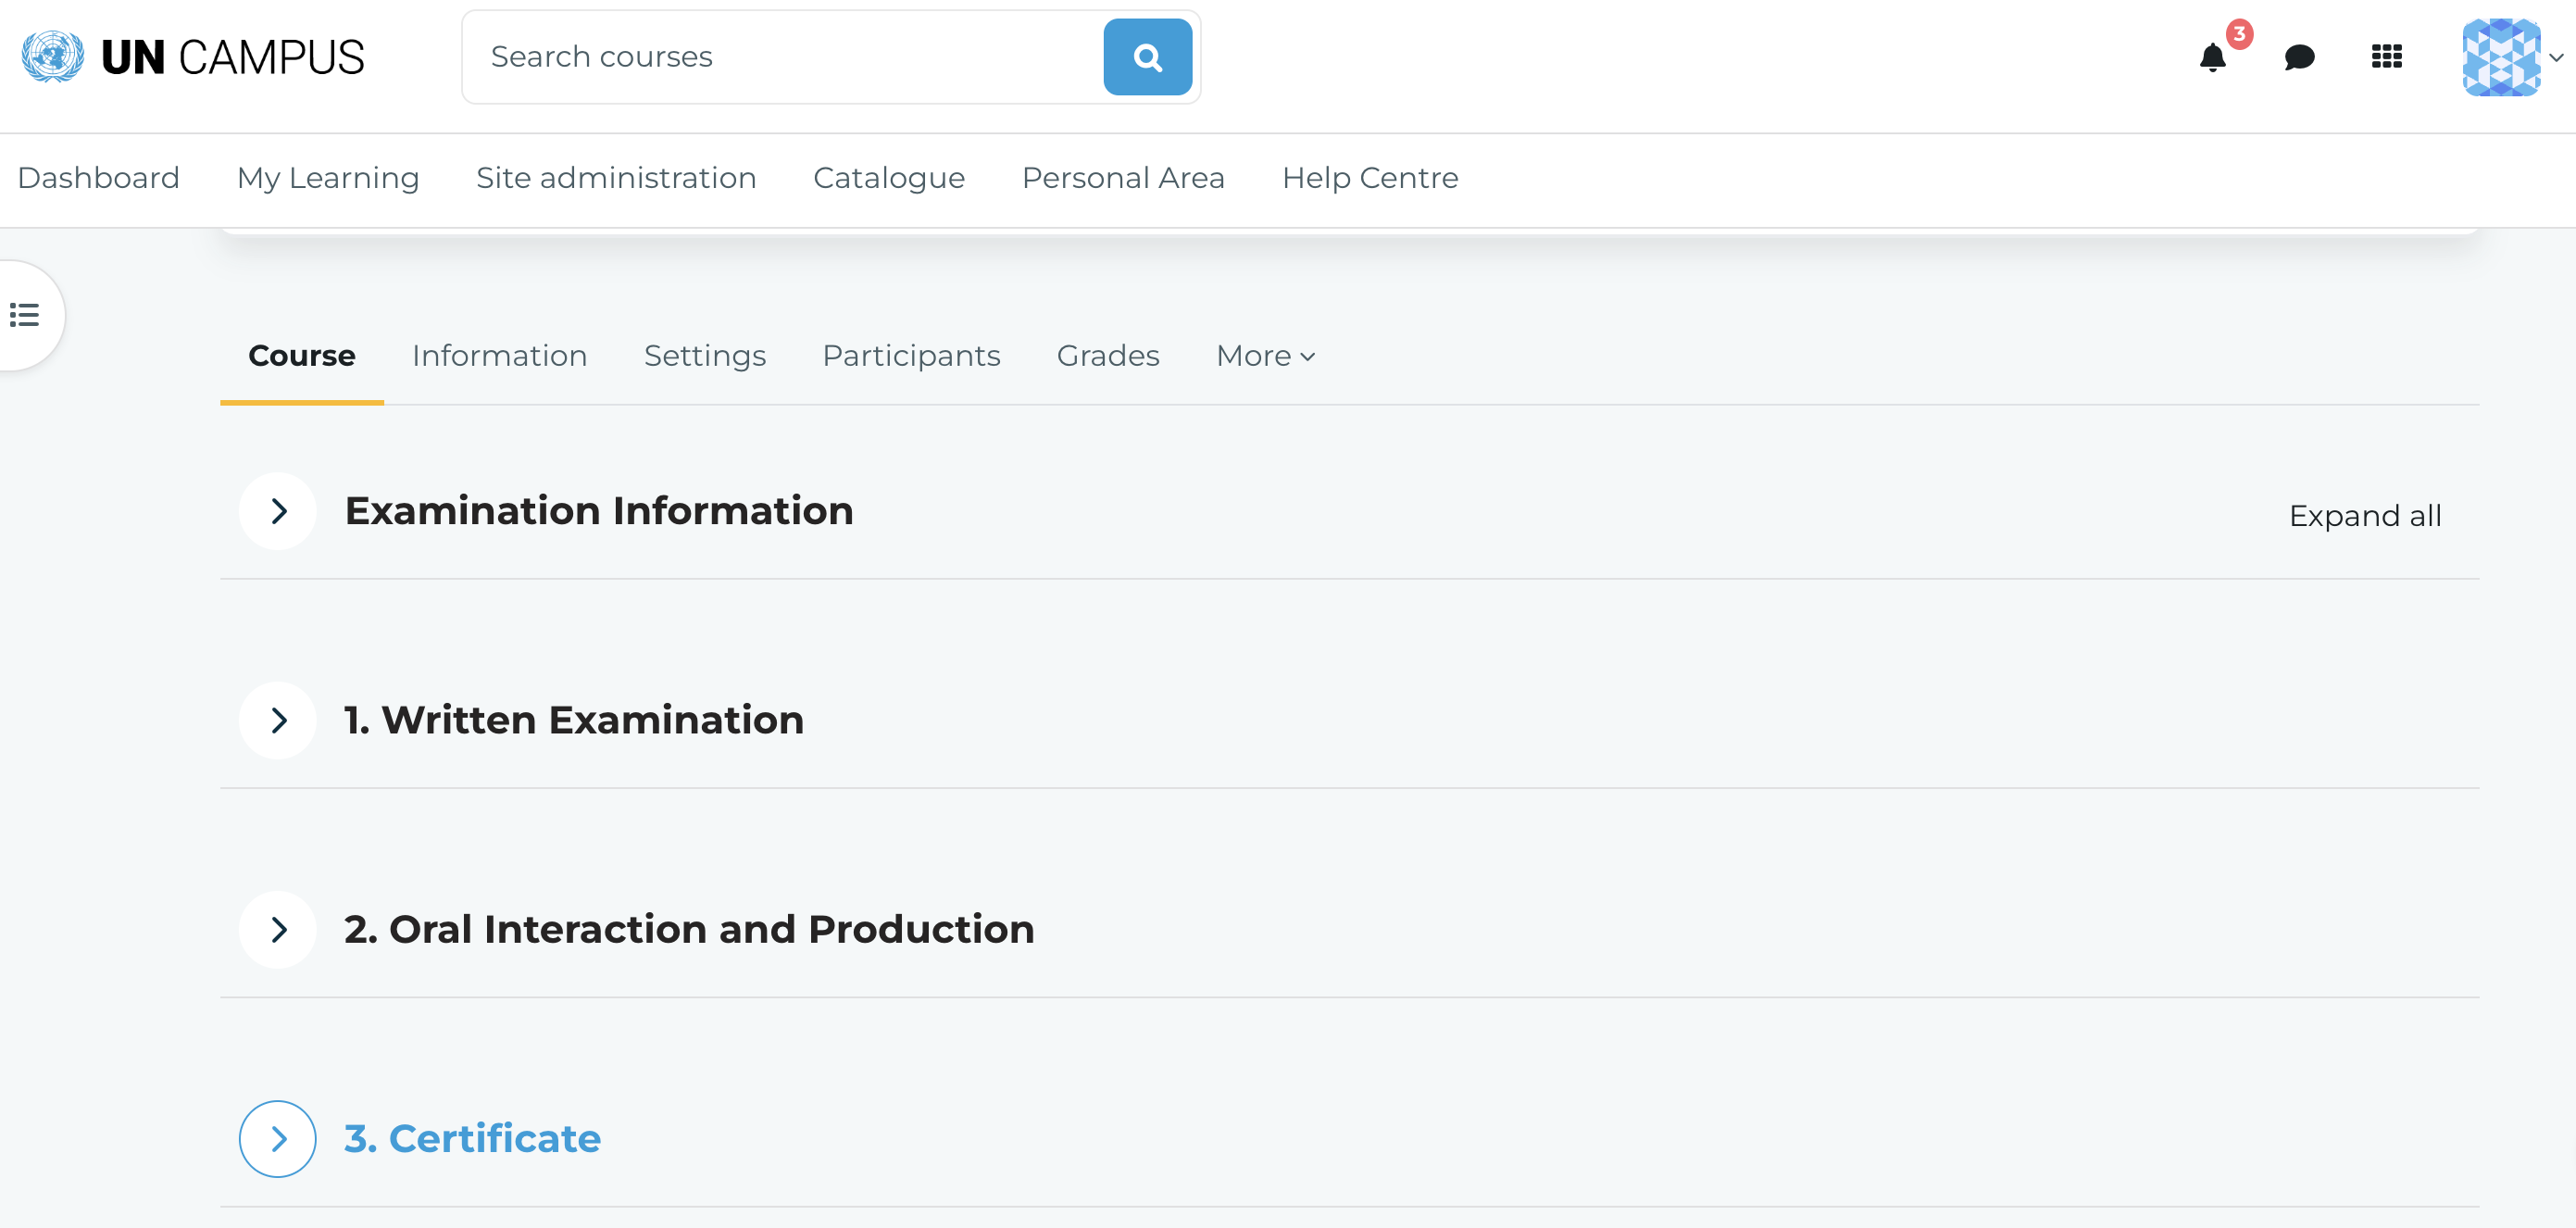Open My Learning
The height and width of the screenshot is (1228, 2576).
coord(328,178)
